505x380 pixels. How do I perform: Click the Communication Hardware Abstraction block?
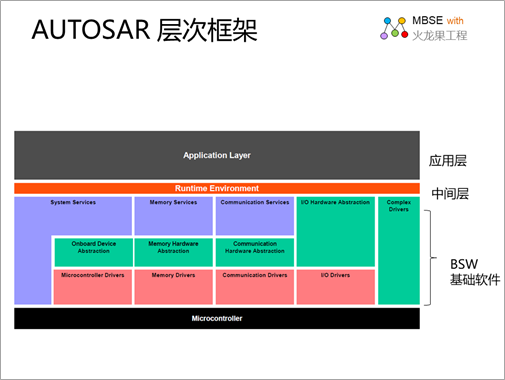(x=255, y=252)
